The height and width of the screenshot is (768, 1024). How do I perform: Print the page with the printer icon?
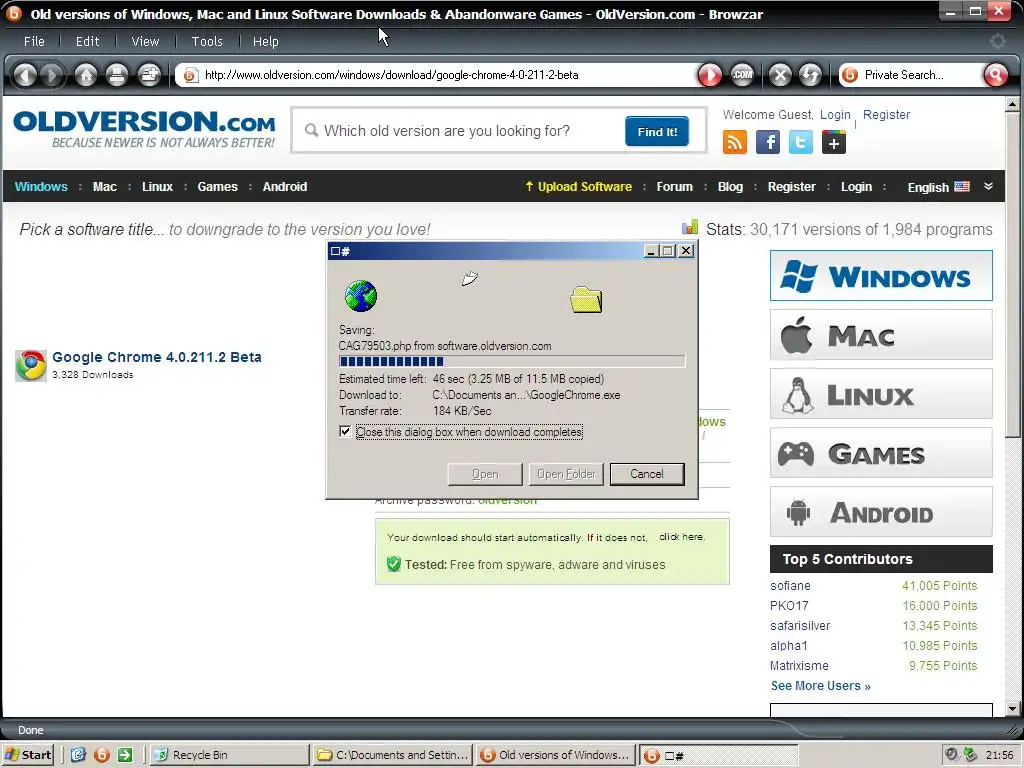(x=117, y=75)
